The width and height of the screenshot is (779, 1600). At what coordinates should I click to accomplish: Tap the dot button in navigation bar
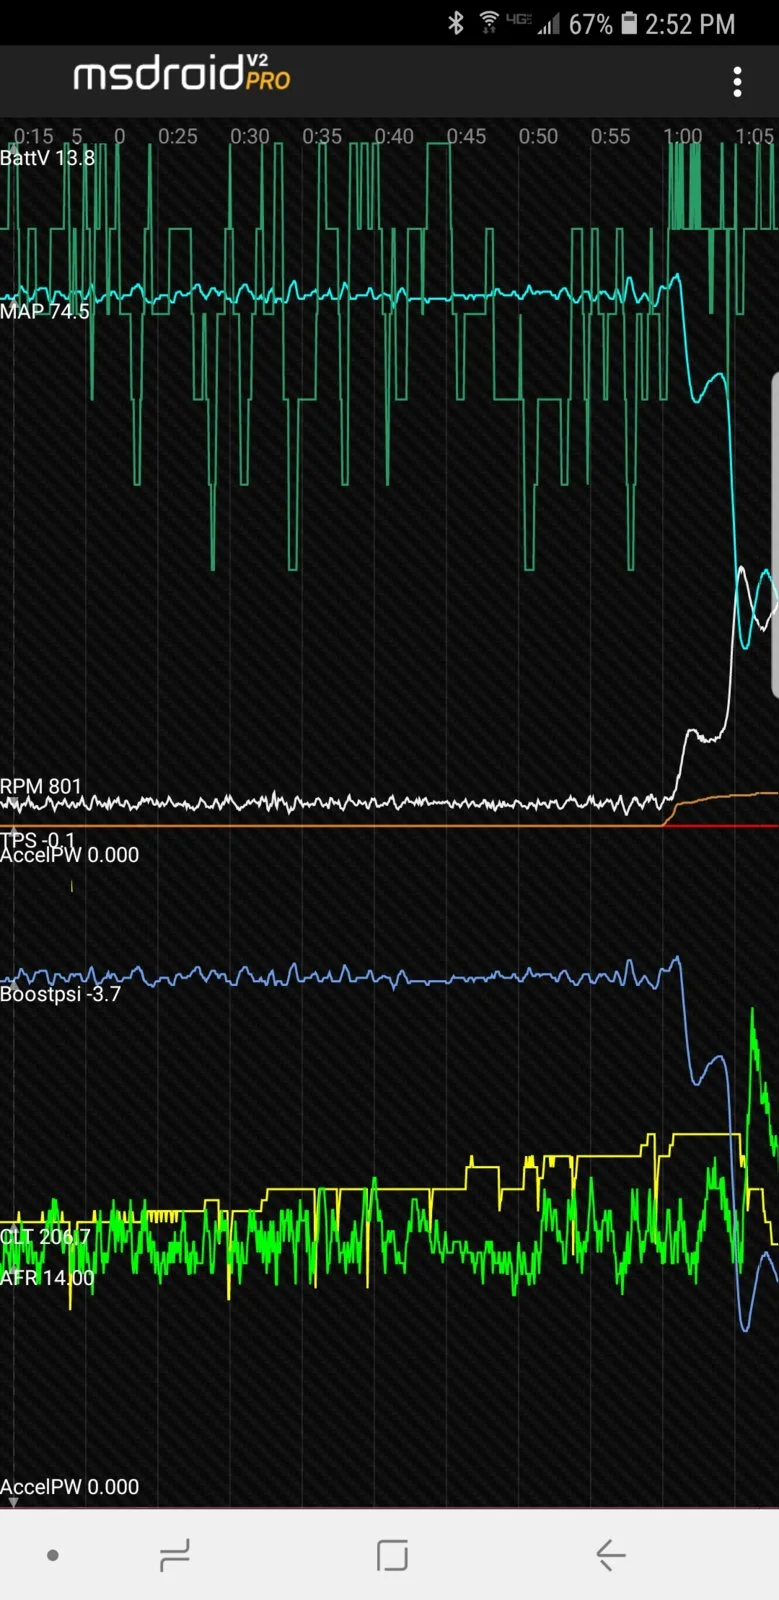tap(53, 1555)
